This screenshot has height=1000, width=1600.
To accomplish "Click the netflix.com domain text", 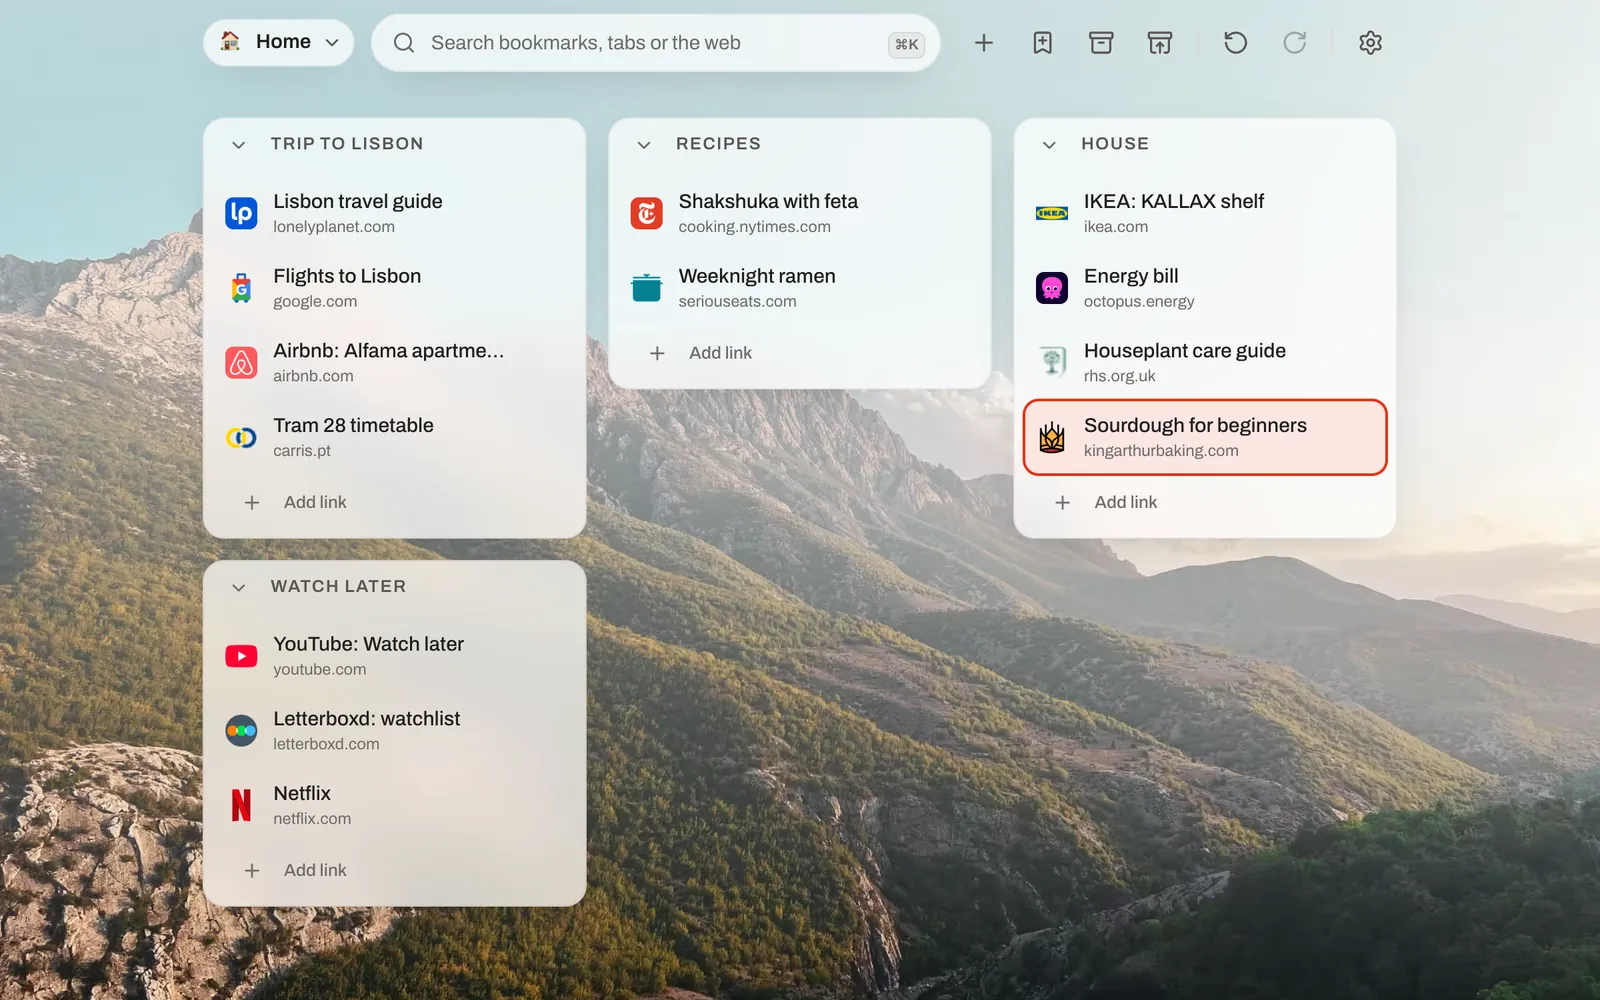I will click(x=312, y=819).
